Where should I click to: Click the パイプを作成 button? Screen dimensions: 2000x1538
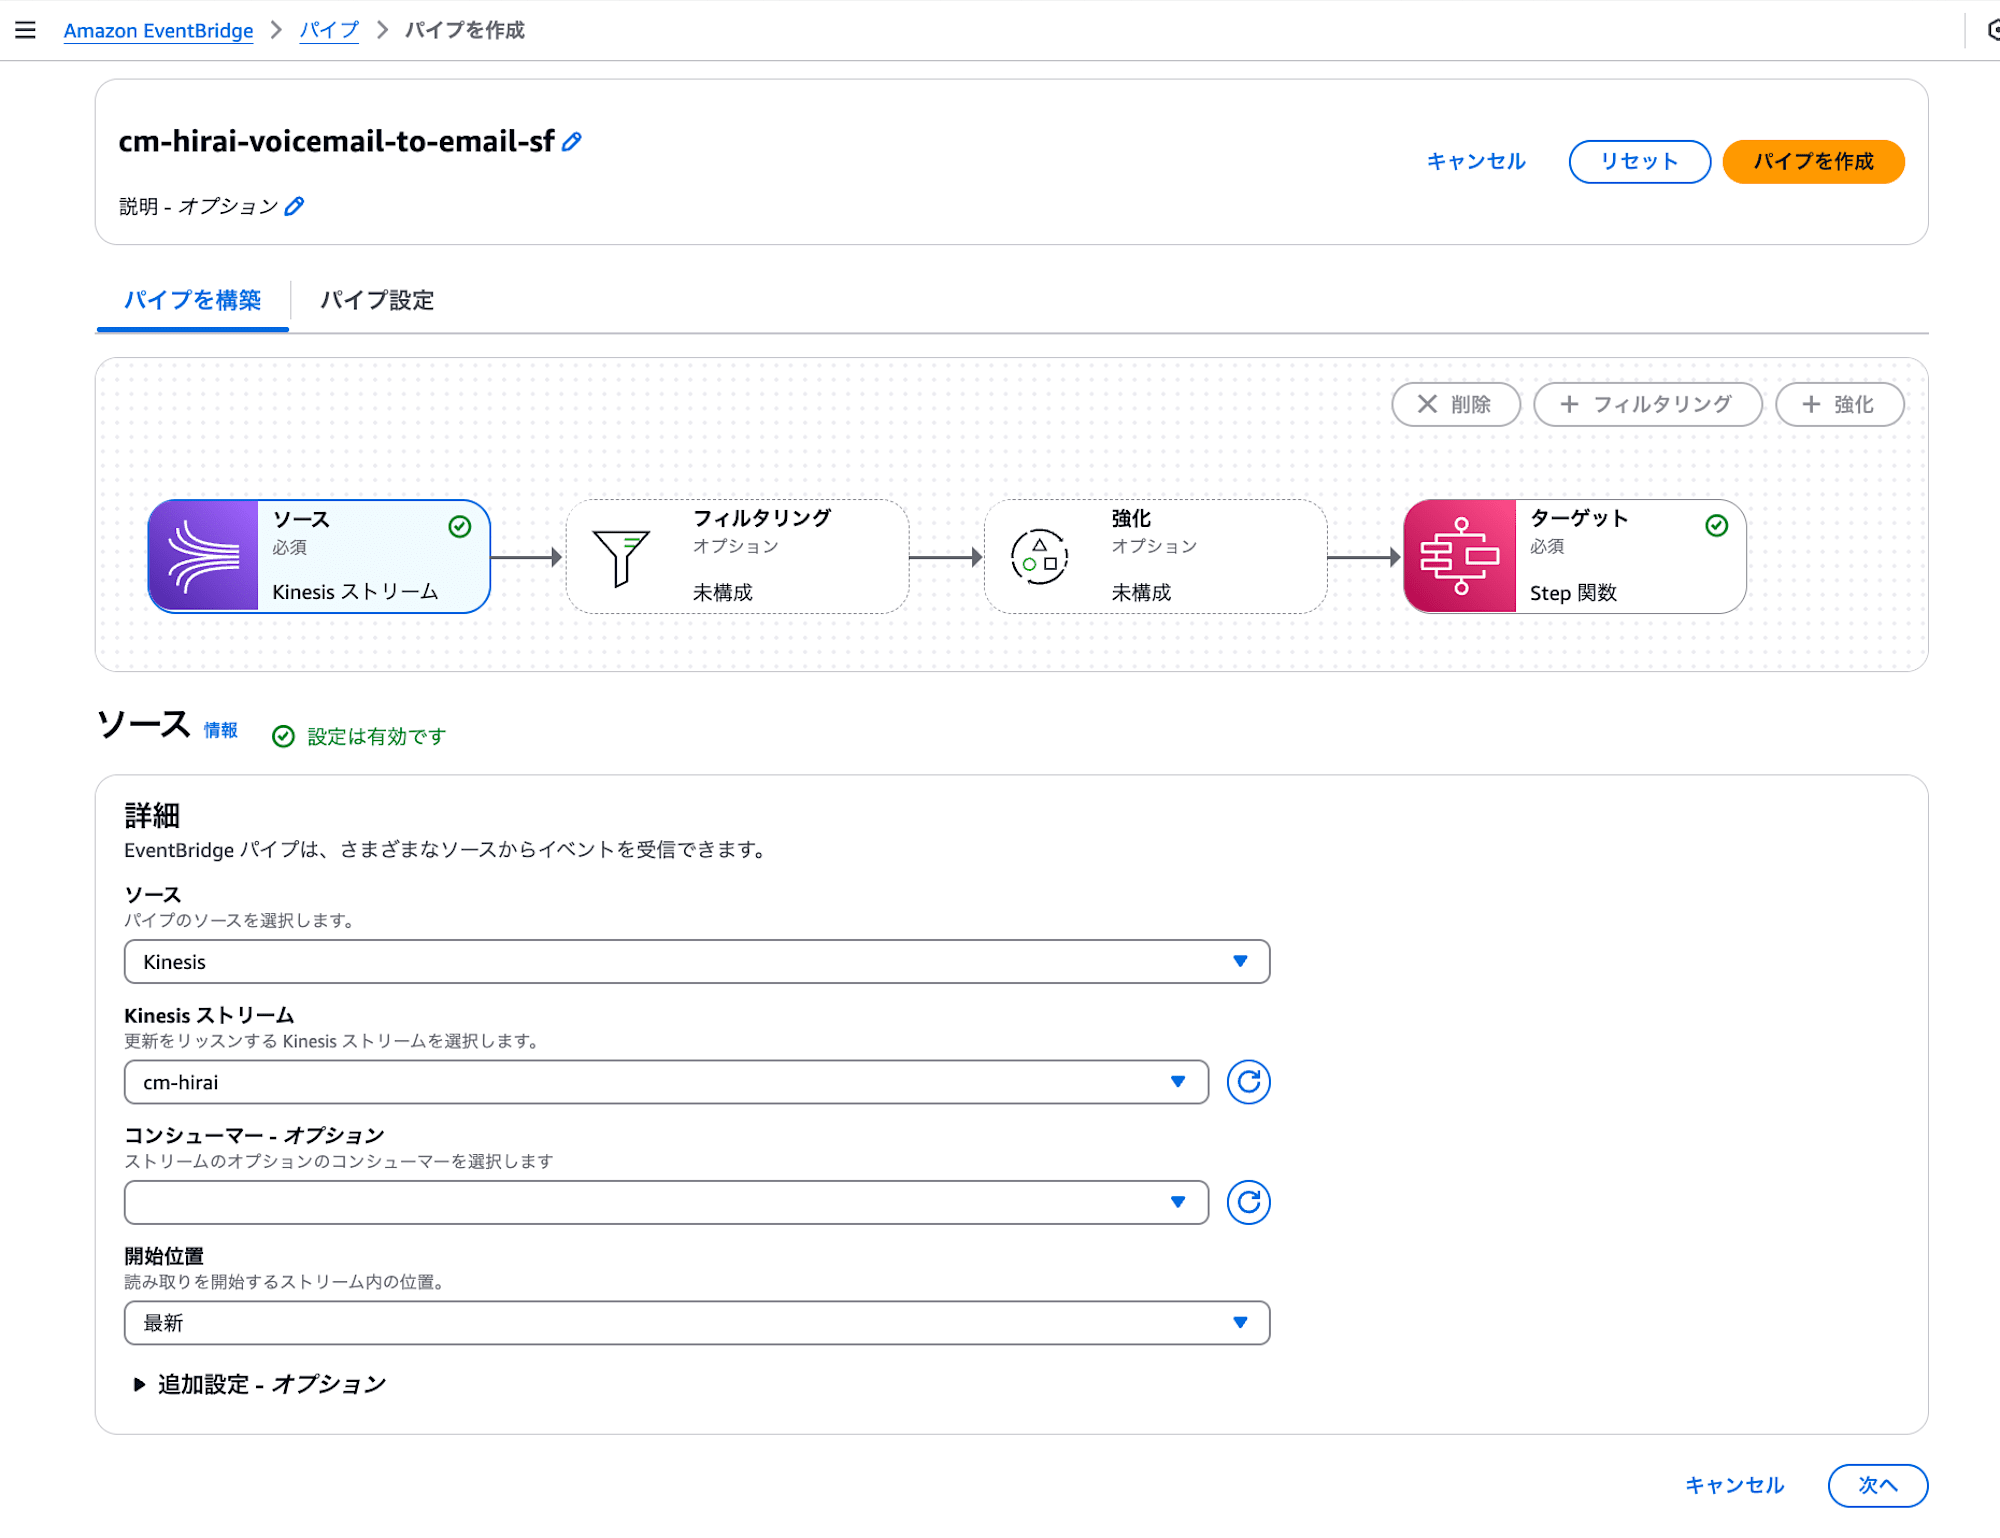[x=1814, y=162]
